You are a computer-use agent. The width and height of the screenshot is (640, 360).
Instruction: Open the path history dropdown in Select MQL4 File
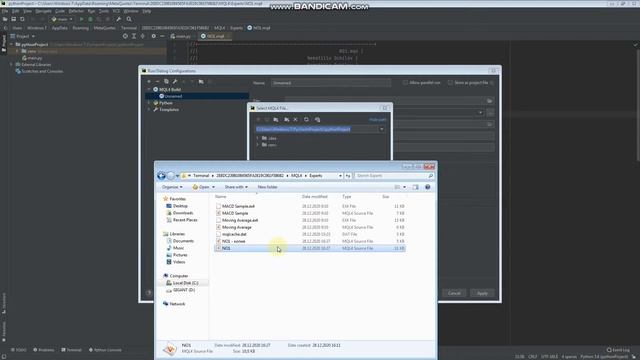click(382, 129)
